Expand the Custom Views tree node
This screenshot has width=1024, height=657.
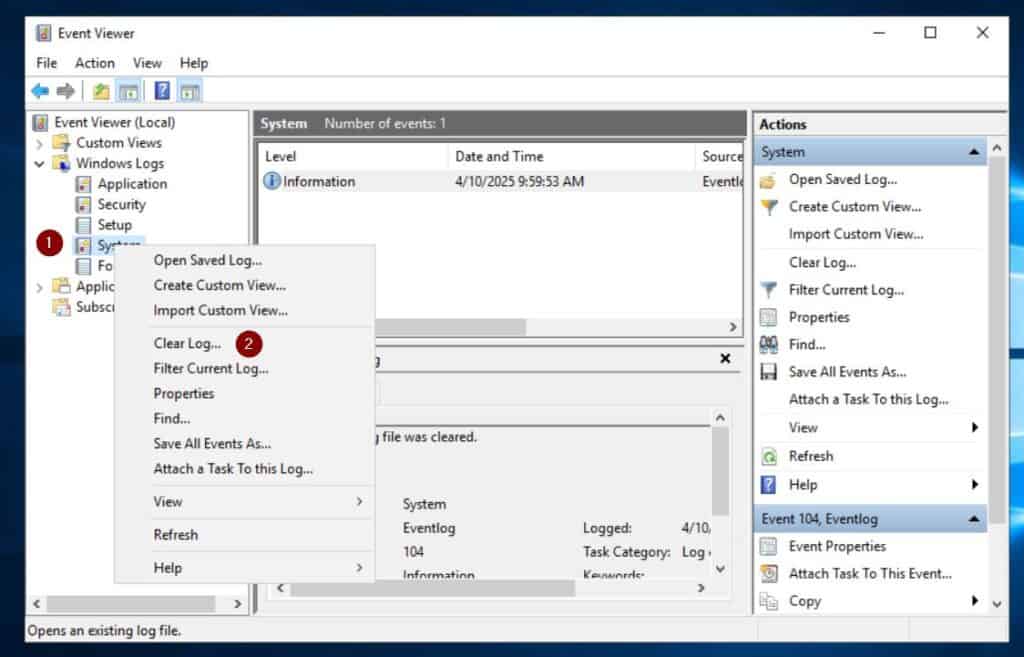click(39, 143)
